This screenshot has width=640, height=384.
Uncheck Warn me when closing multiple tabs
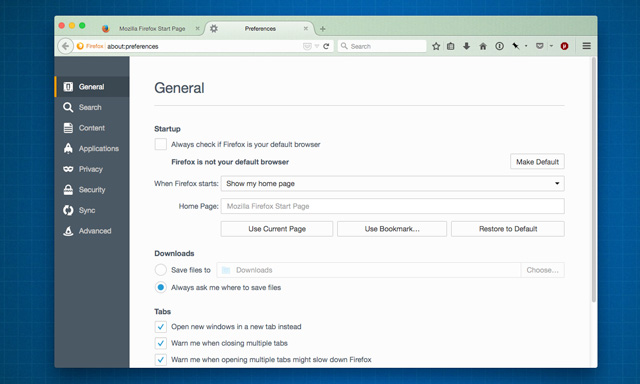coord(161,343)
